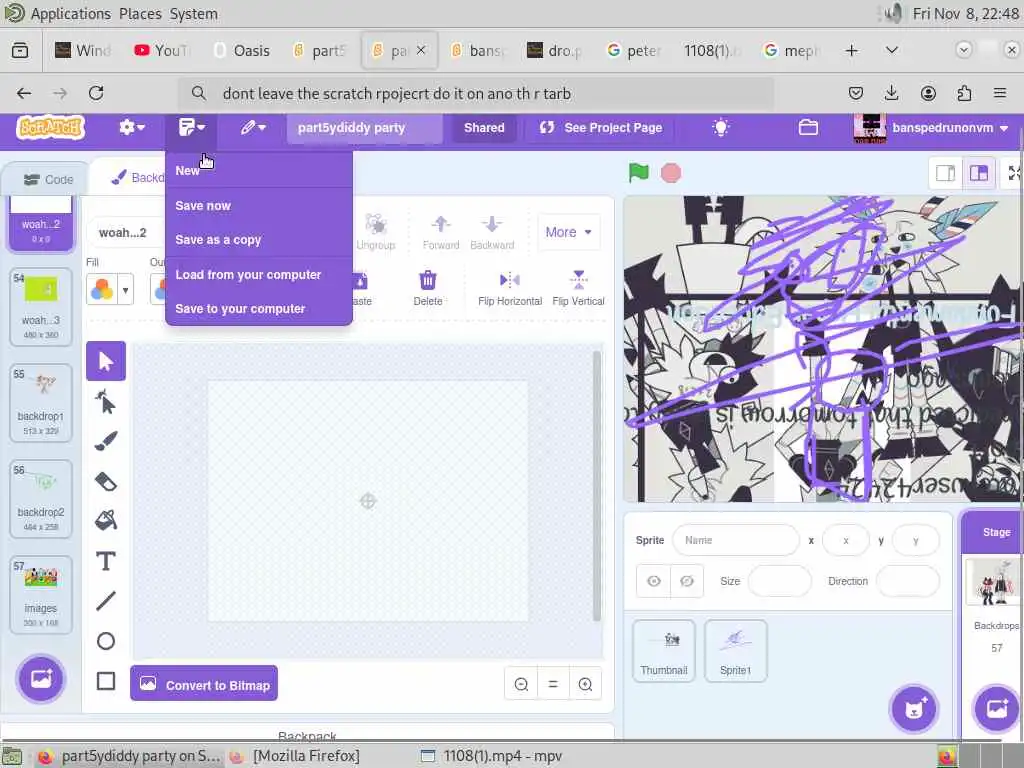Select the Text tool

(x=106, y=562)
